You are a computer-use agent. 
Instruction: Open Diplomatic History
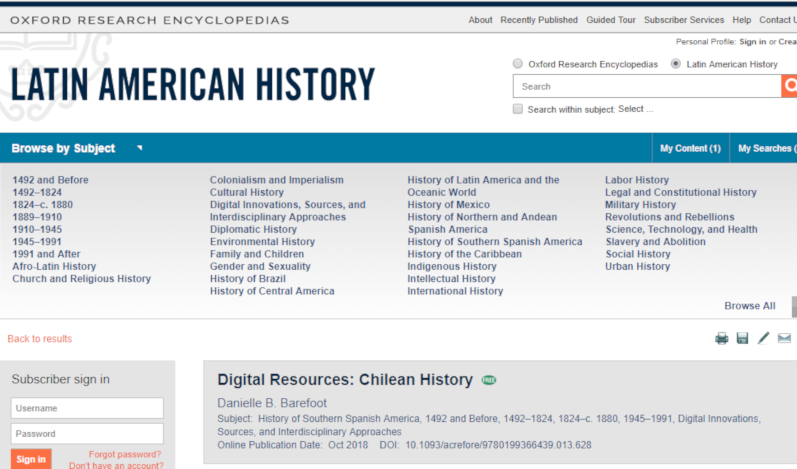pyautogui.click(x=253, y=229)
